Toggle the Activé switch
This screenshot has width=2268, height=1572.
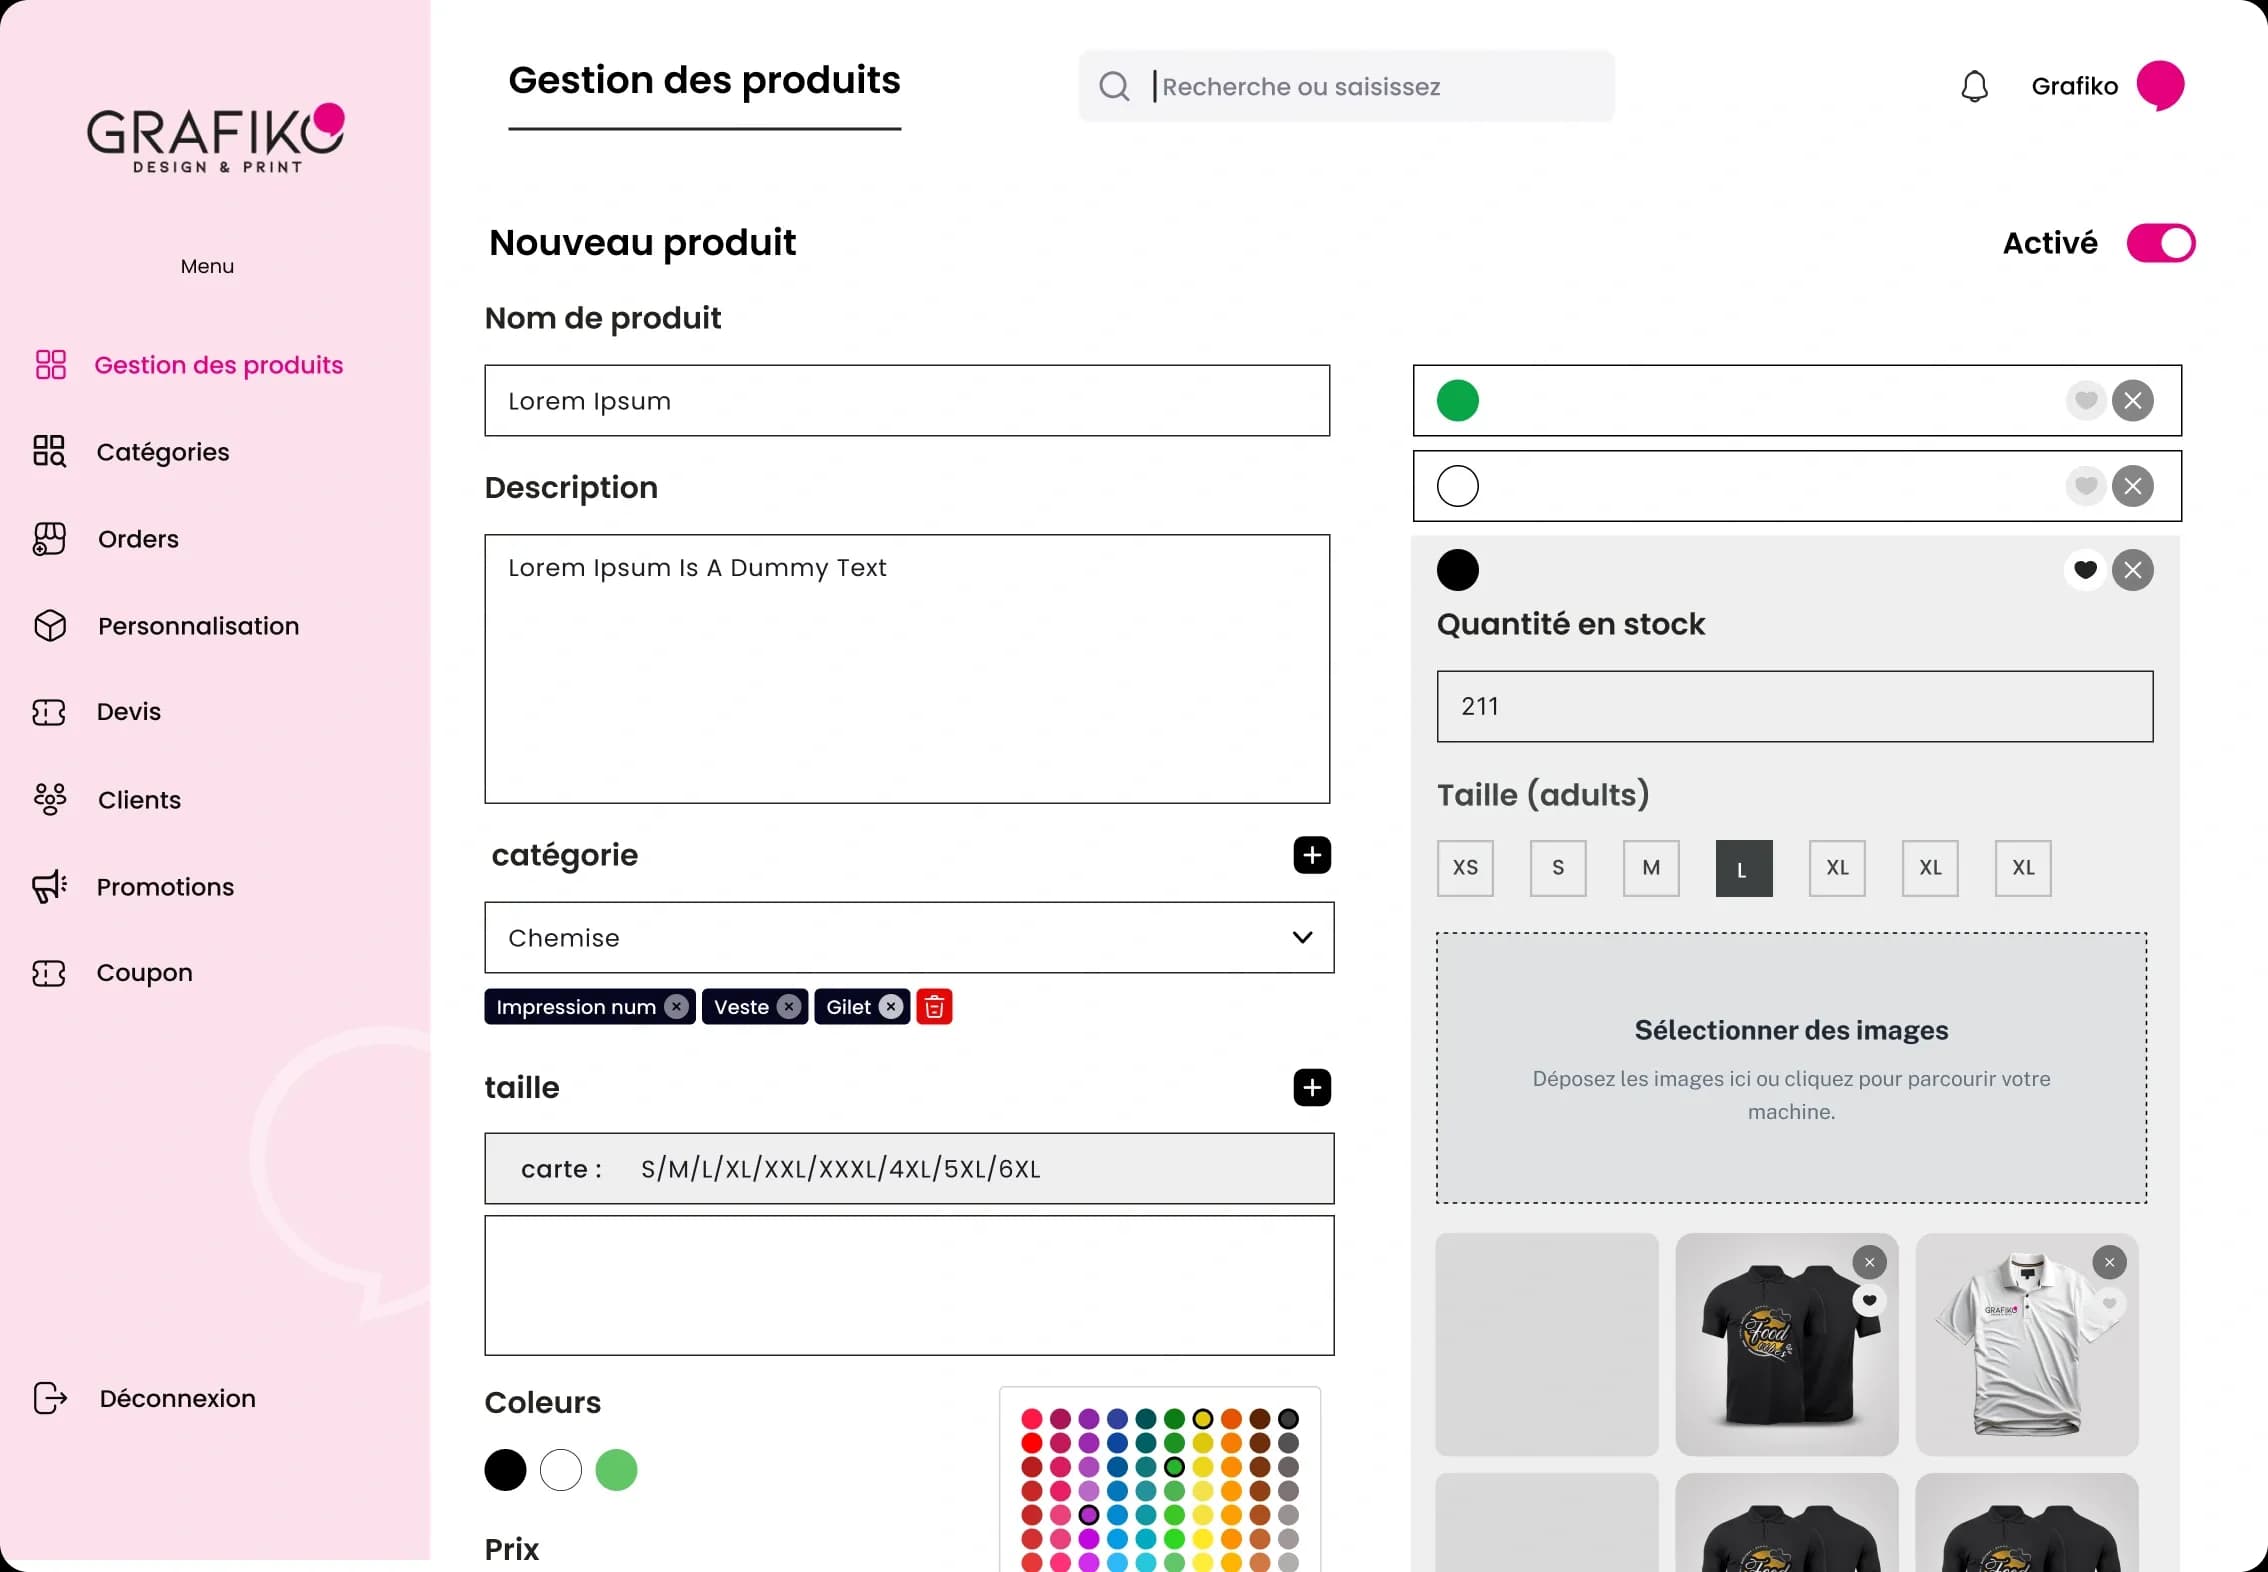click(2160, 243)
